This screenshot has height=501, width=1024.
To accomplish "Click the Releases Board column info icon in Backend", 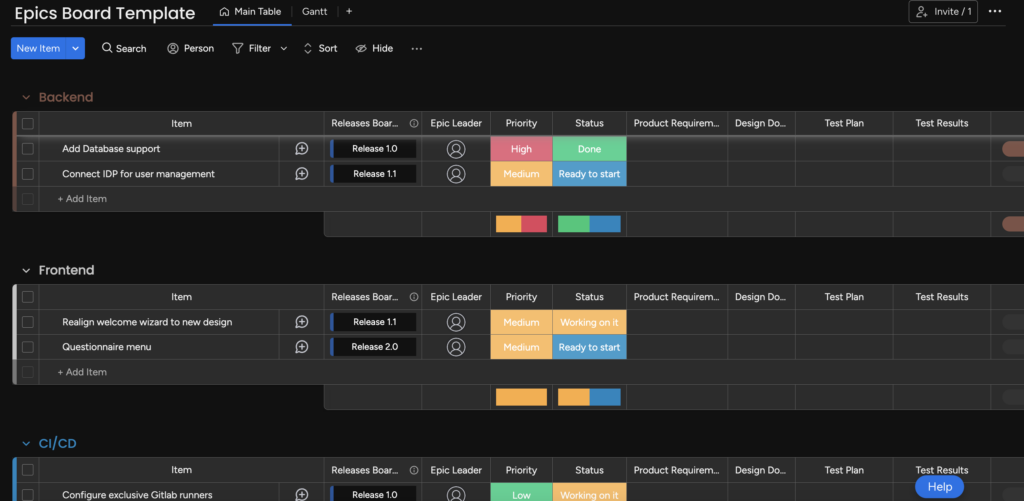I will (414, 124).
